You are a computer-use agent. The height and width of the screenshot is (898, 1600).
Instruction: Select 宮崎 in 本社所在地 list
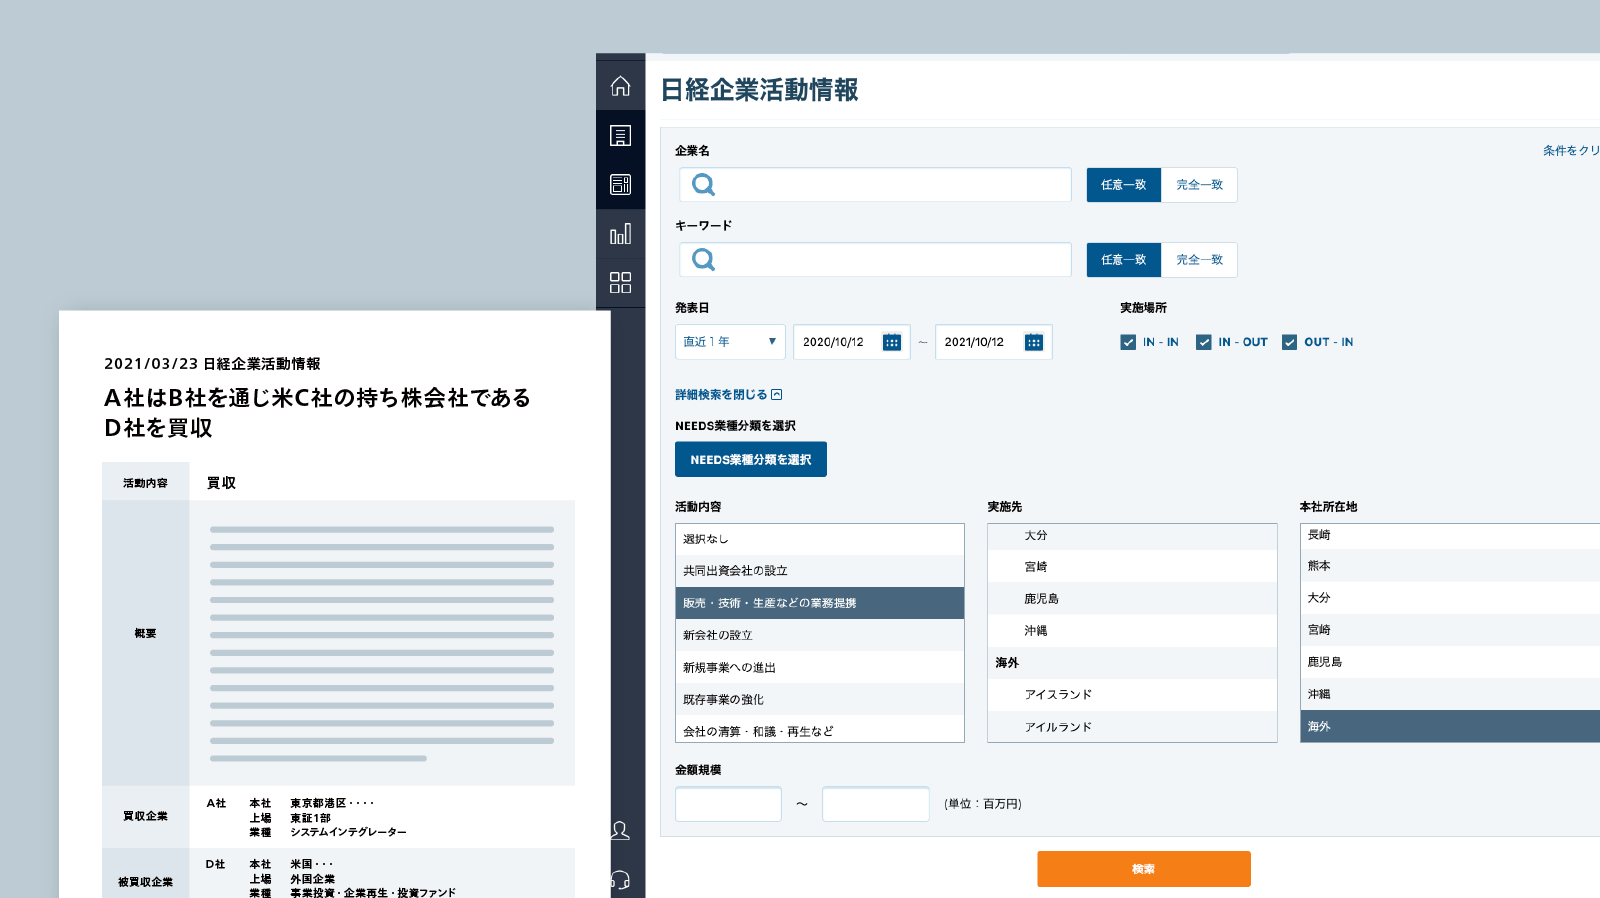click(x=1450, y=629)
